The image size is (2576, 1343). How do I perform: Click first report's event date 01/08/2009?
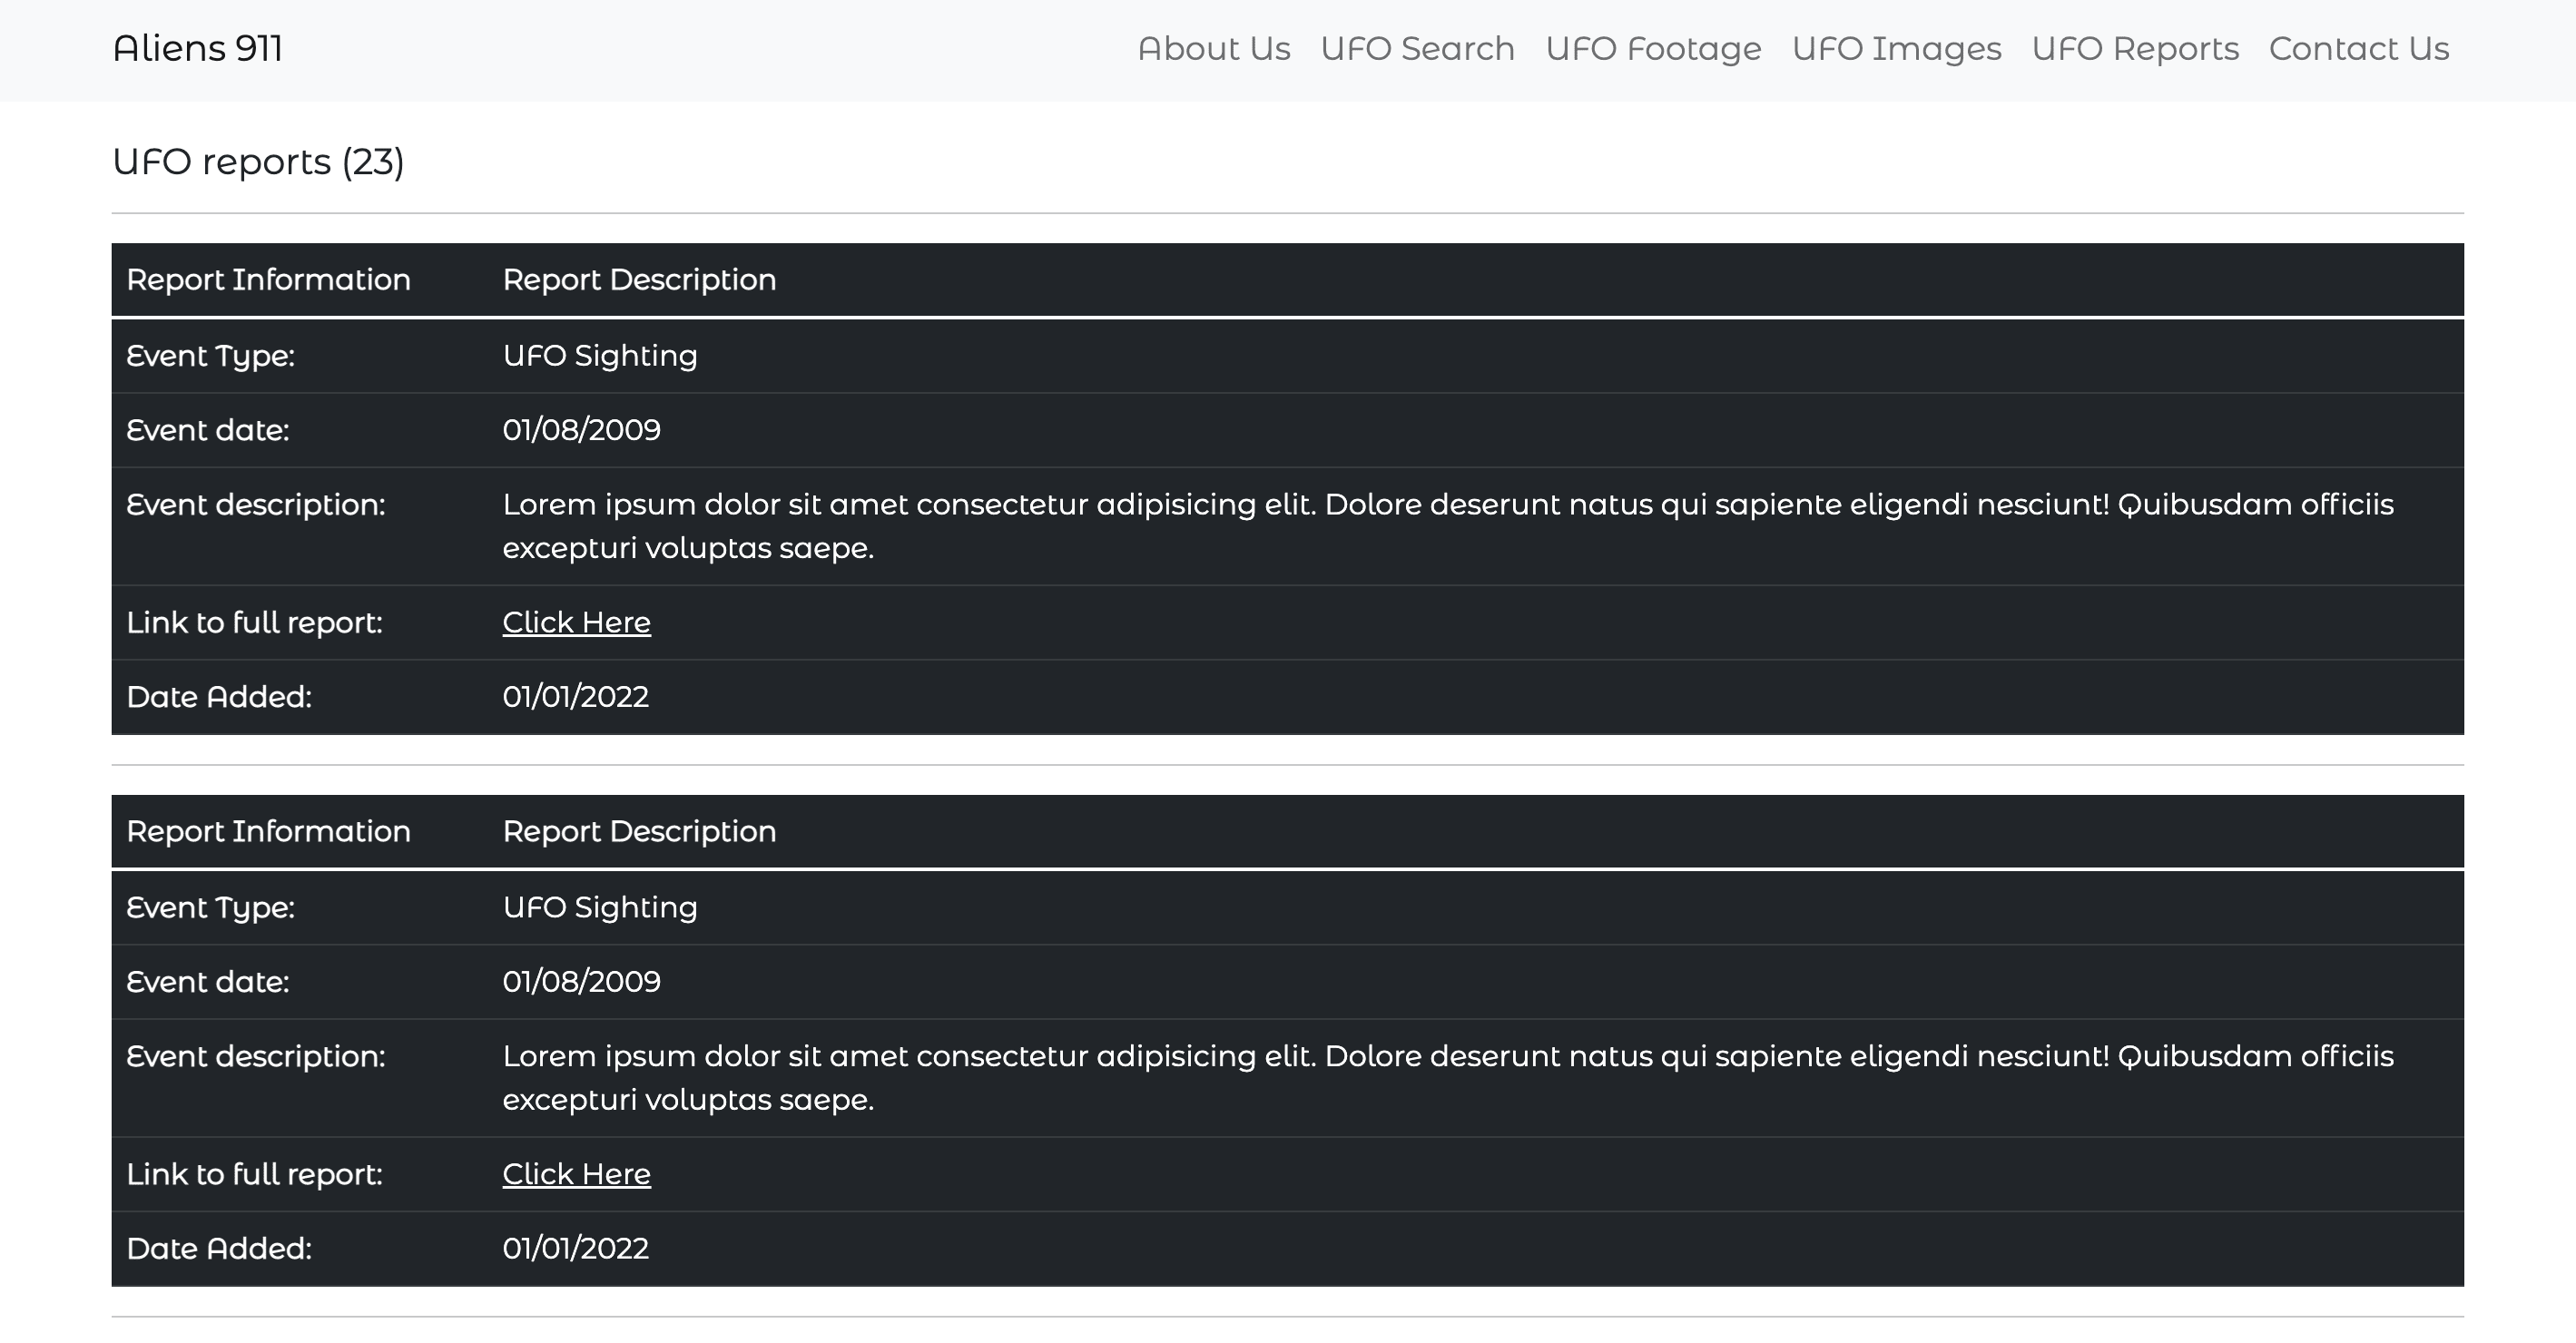coord(581,430)
